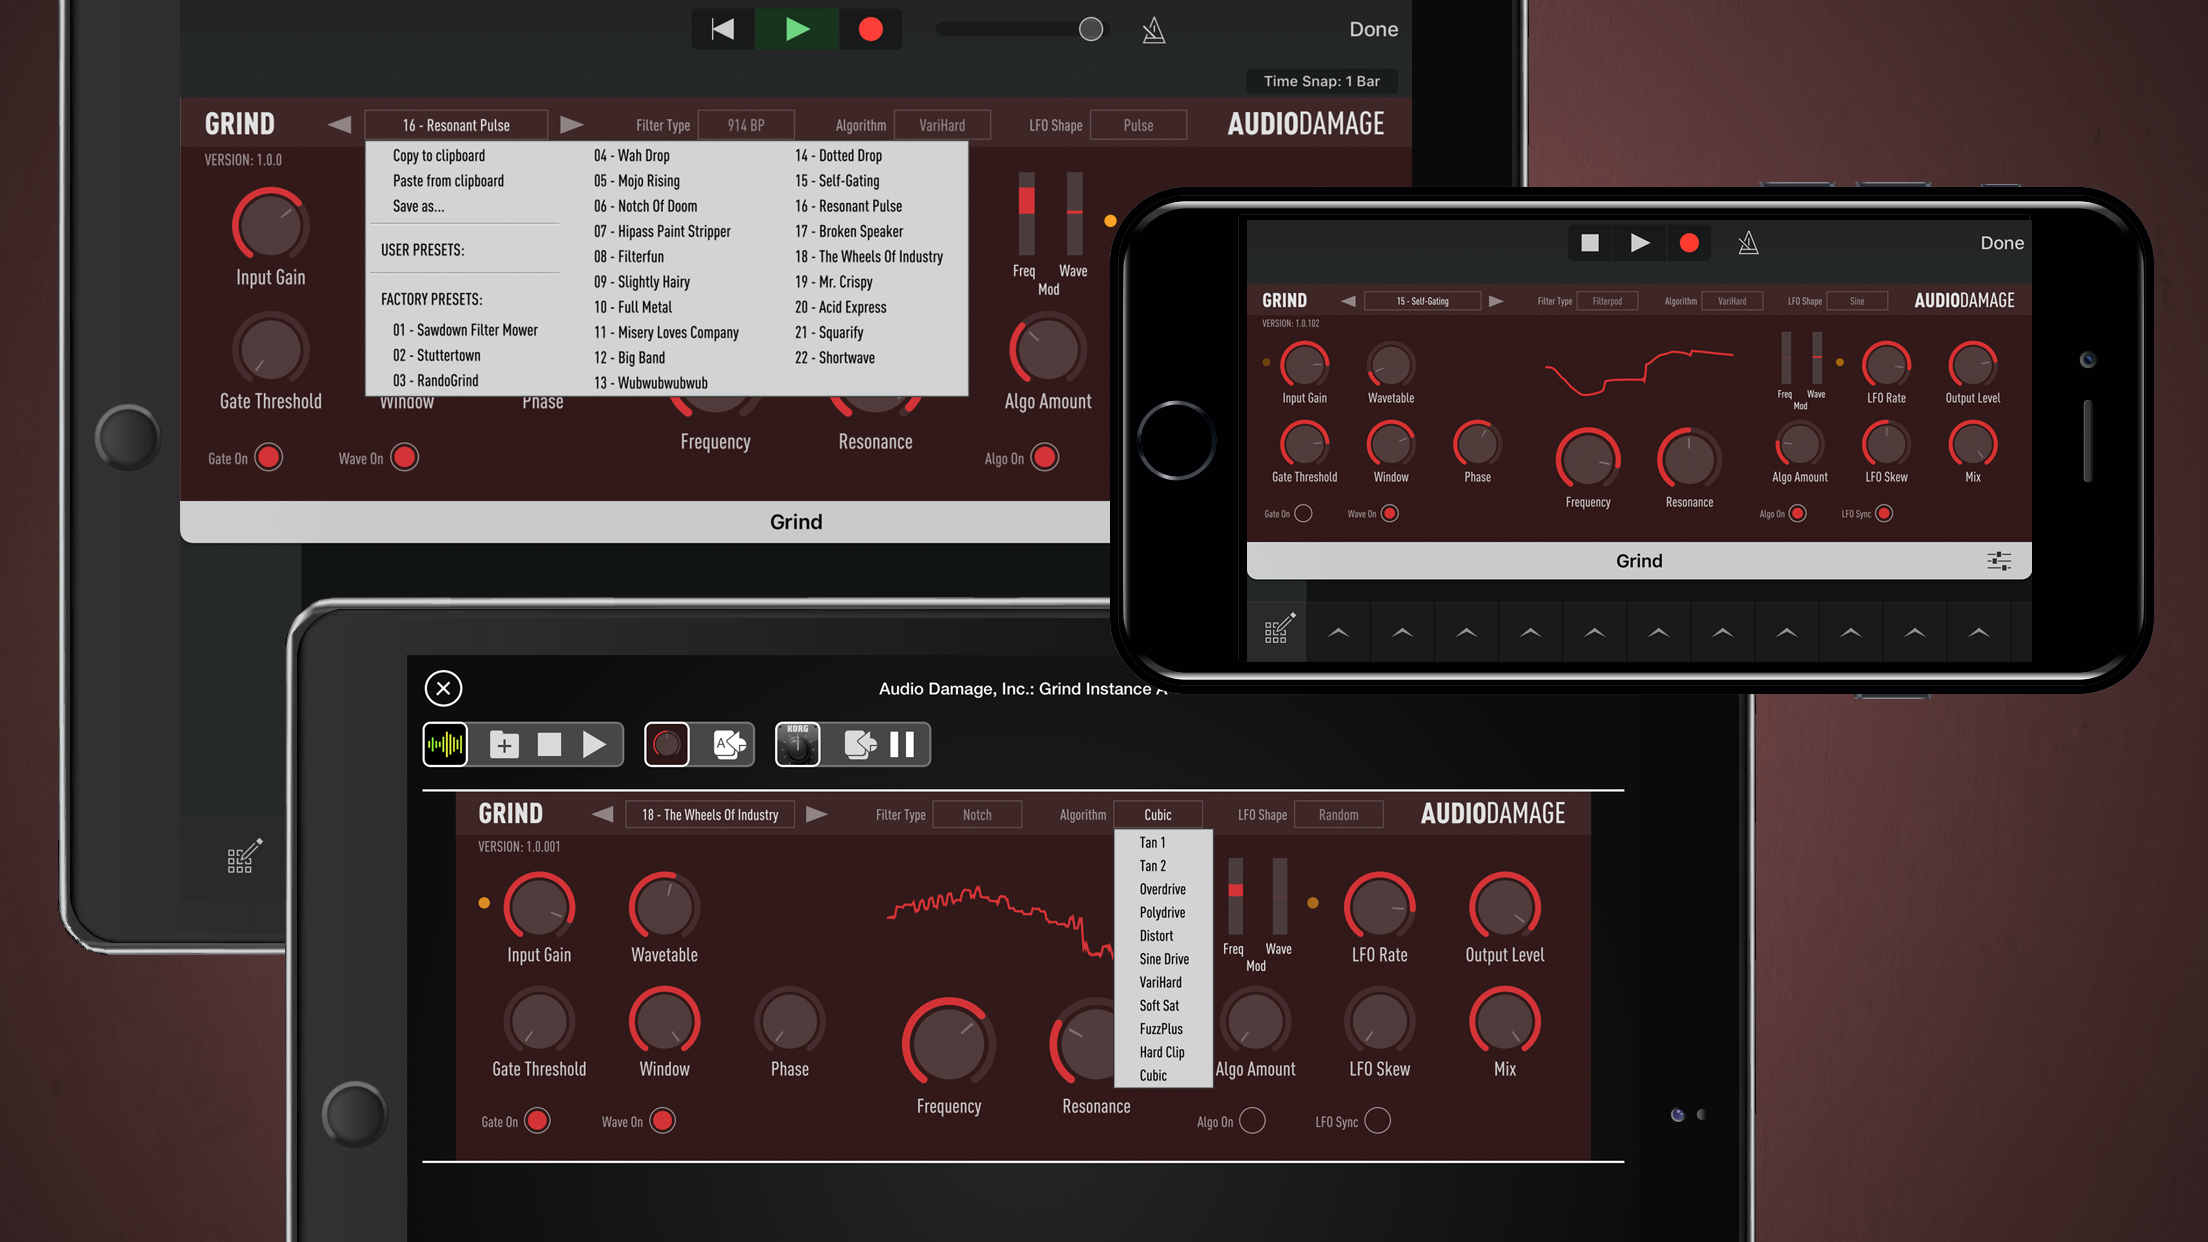The image size is (2208, 1242).
Task: Click the AUM waveform icon in bottom toolbar
Action: 445,744
